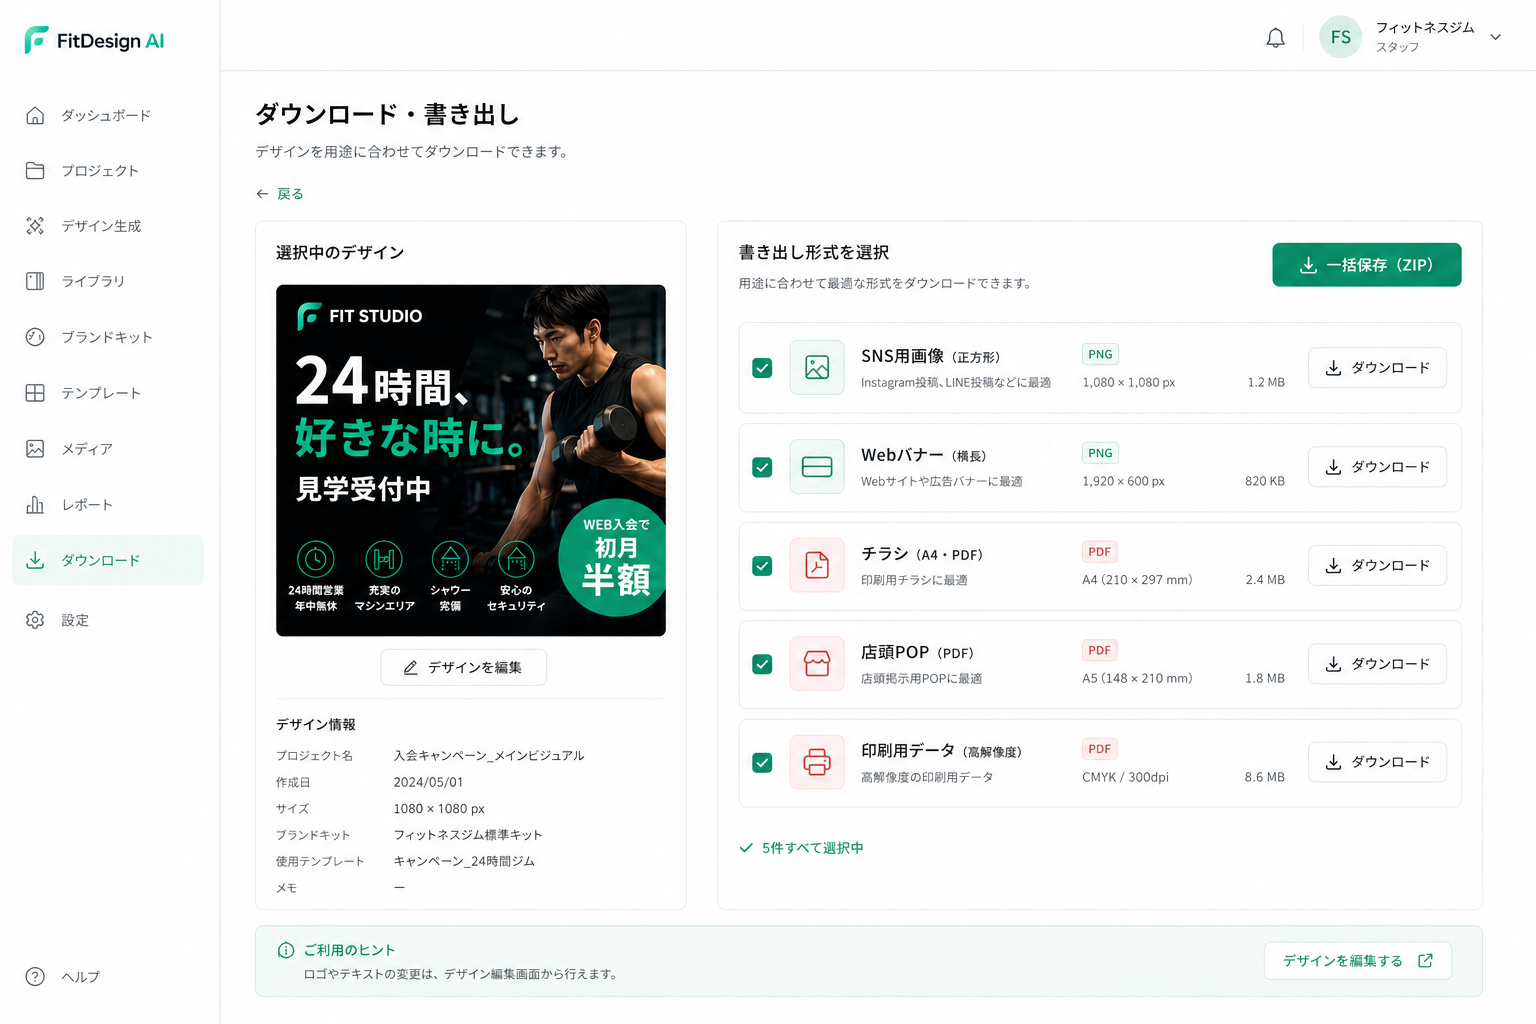This screenshot has height=1024, width=1536.
Task: Click 5件すべて選択中 selection status
Action: pos(801,848)
